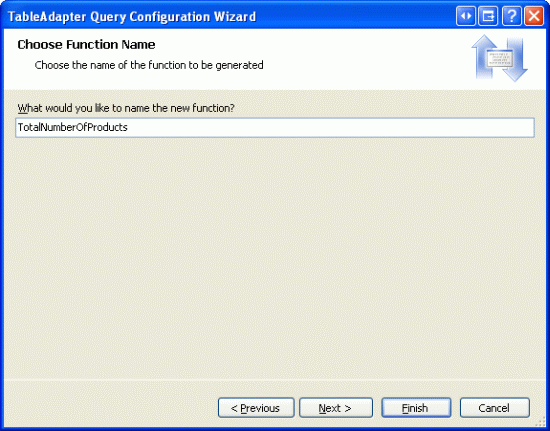Close the wizard with the red X
Viewport: 550px width, 431px height.
click(534, 16)
